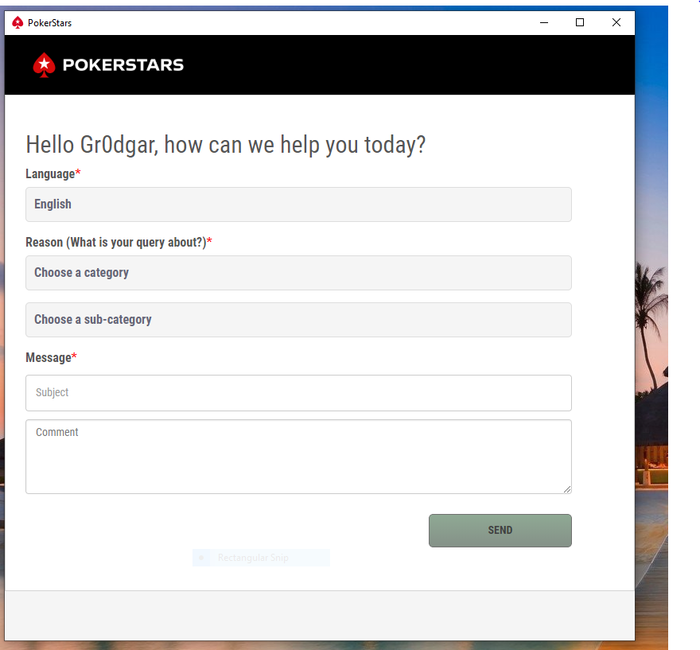Open the English language dropdown
The width and height of the screenshot is (700, 650).
click(298, 204)
